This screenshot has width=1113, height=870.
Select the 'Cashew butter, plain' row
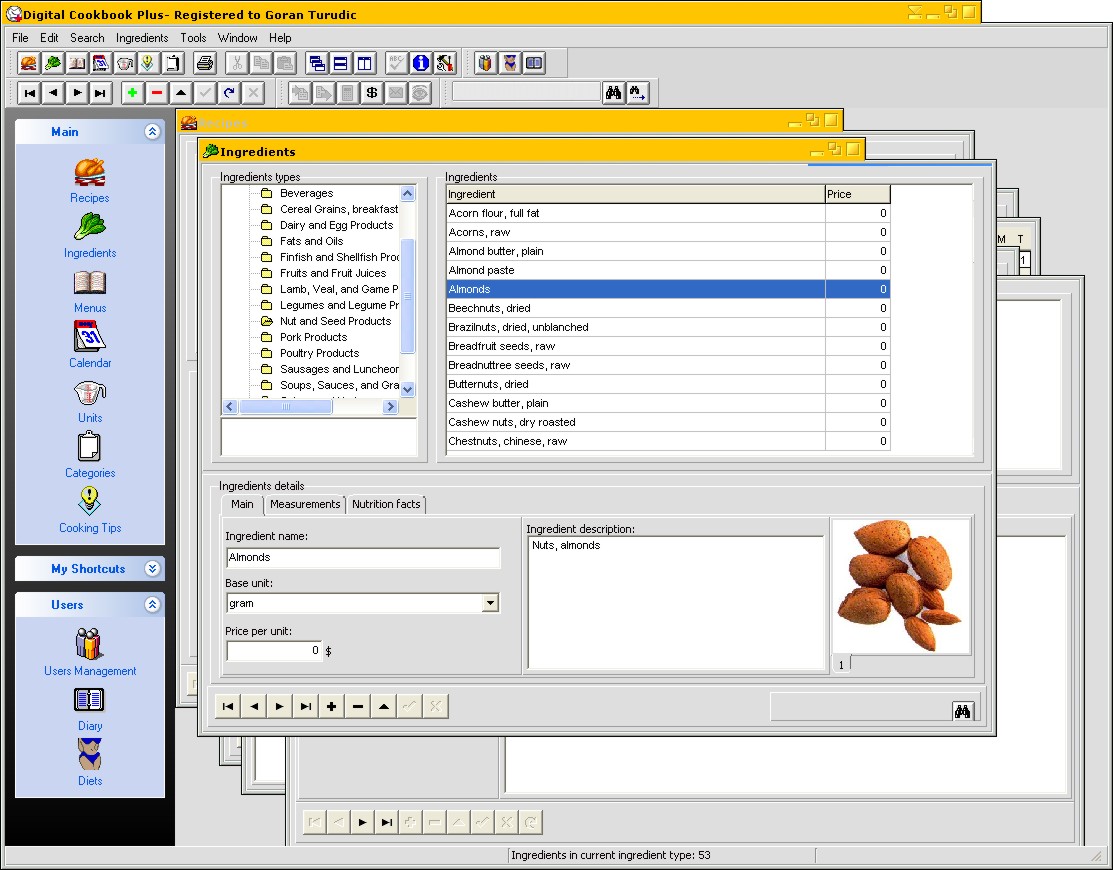(668, 403)
